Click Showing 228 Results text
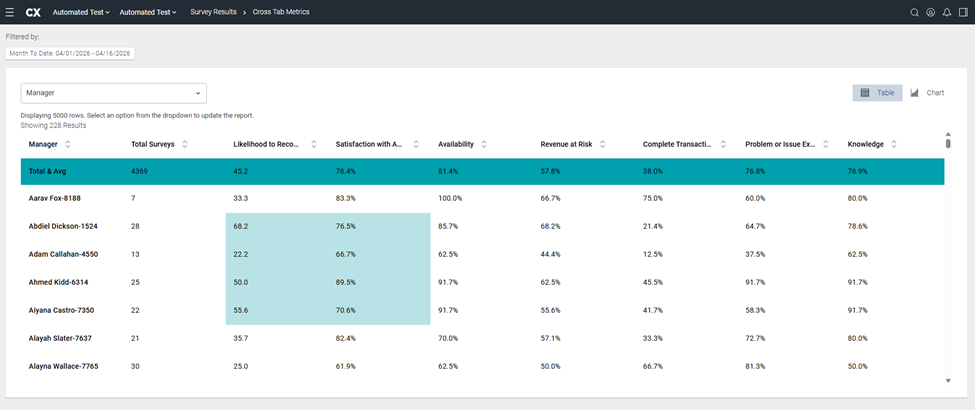The height and width of the screenshot is (410, 975). tap(53, 126)
